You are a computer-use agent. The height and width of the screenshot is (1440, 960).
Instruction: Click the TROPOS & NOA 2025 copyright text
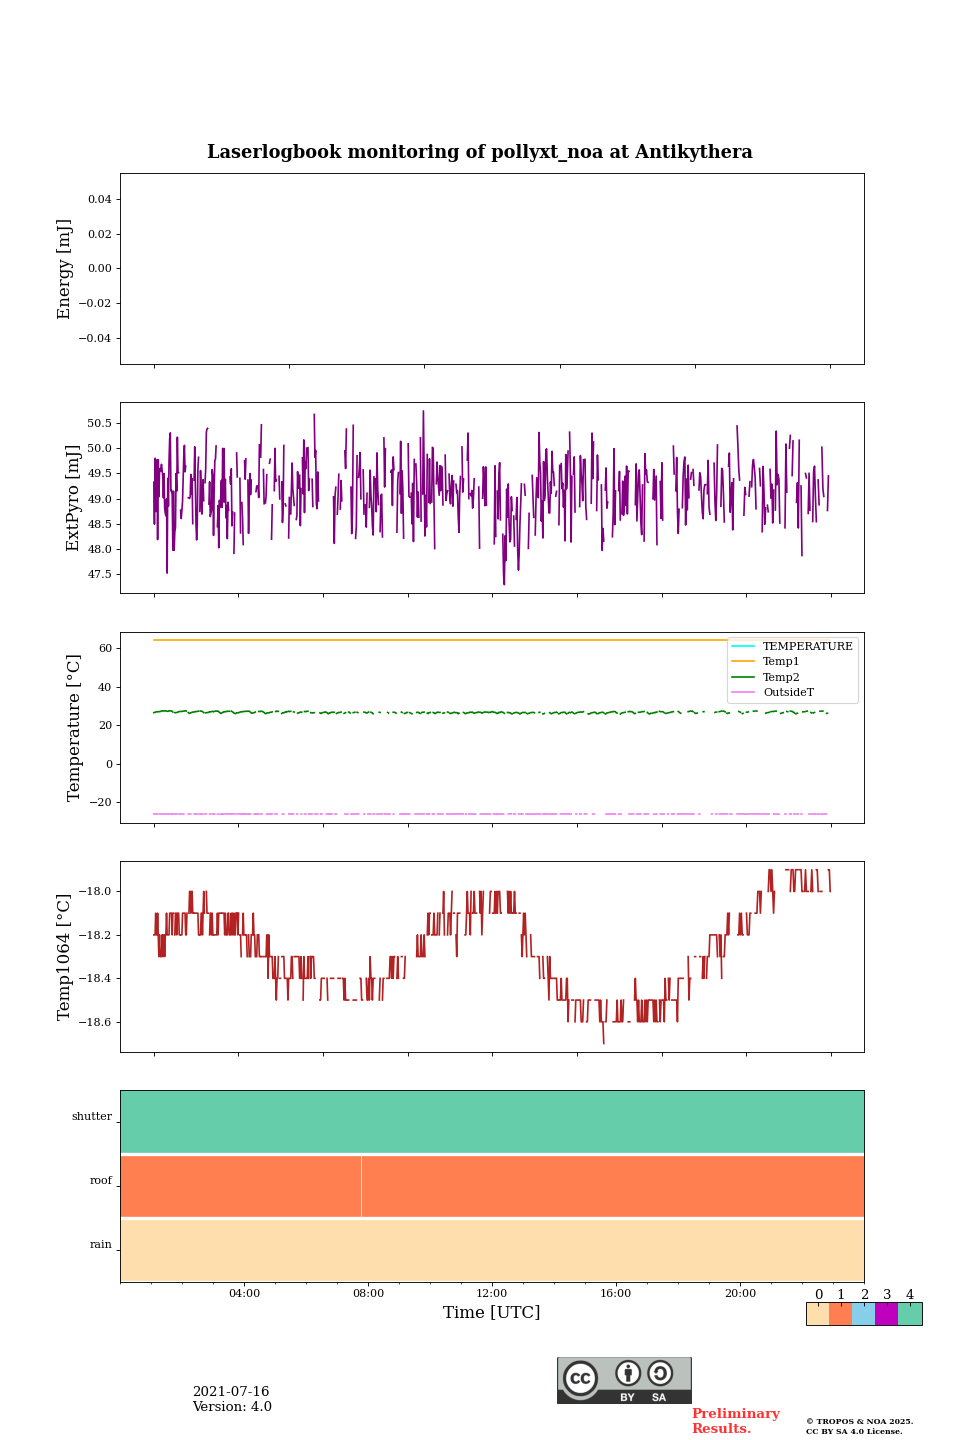click(860, 1421)
